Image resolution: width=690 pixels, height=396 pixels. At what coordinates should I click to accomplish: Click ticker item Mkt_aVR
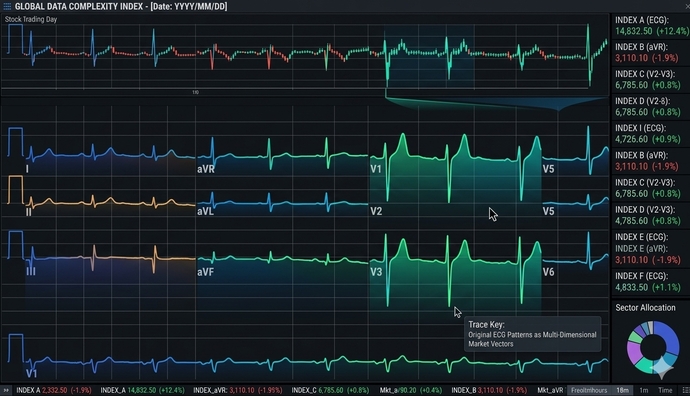coord(550,390)
